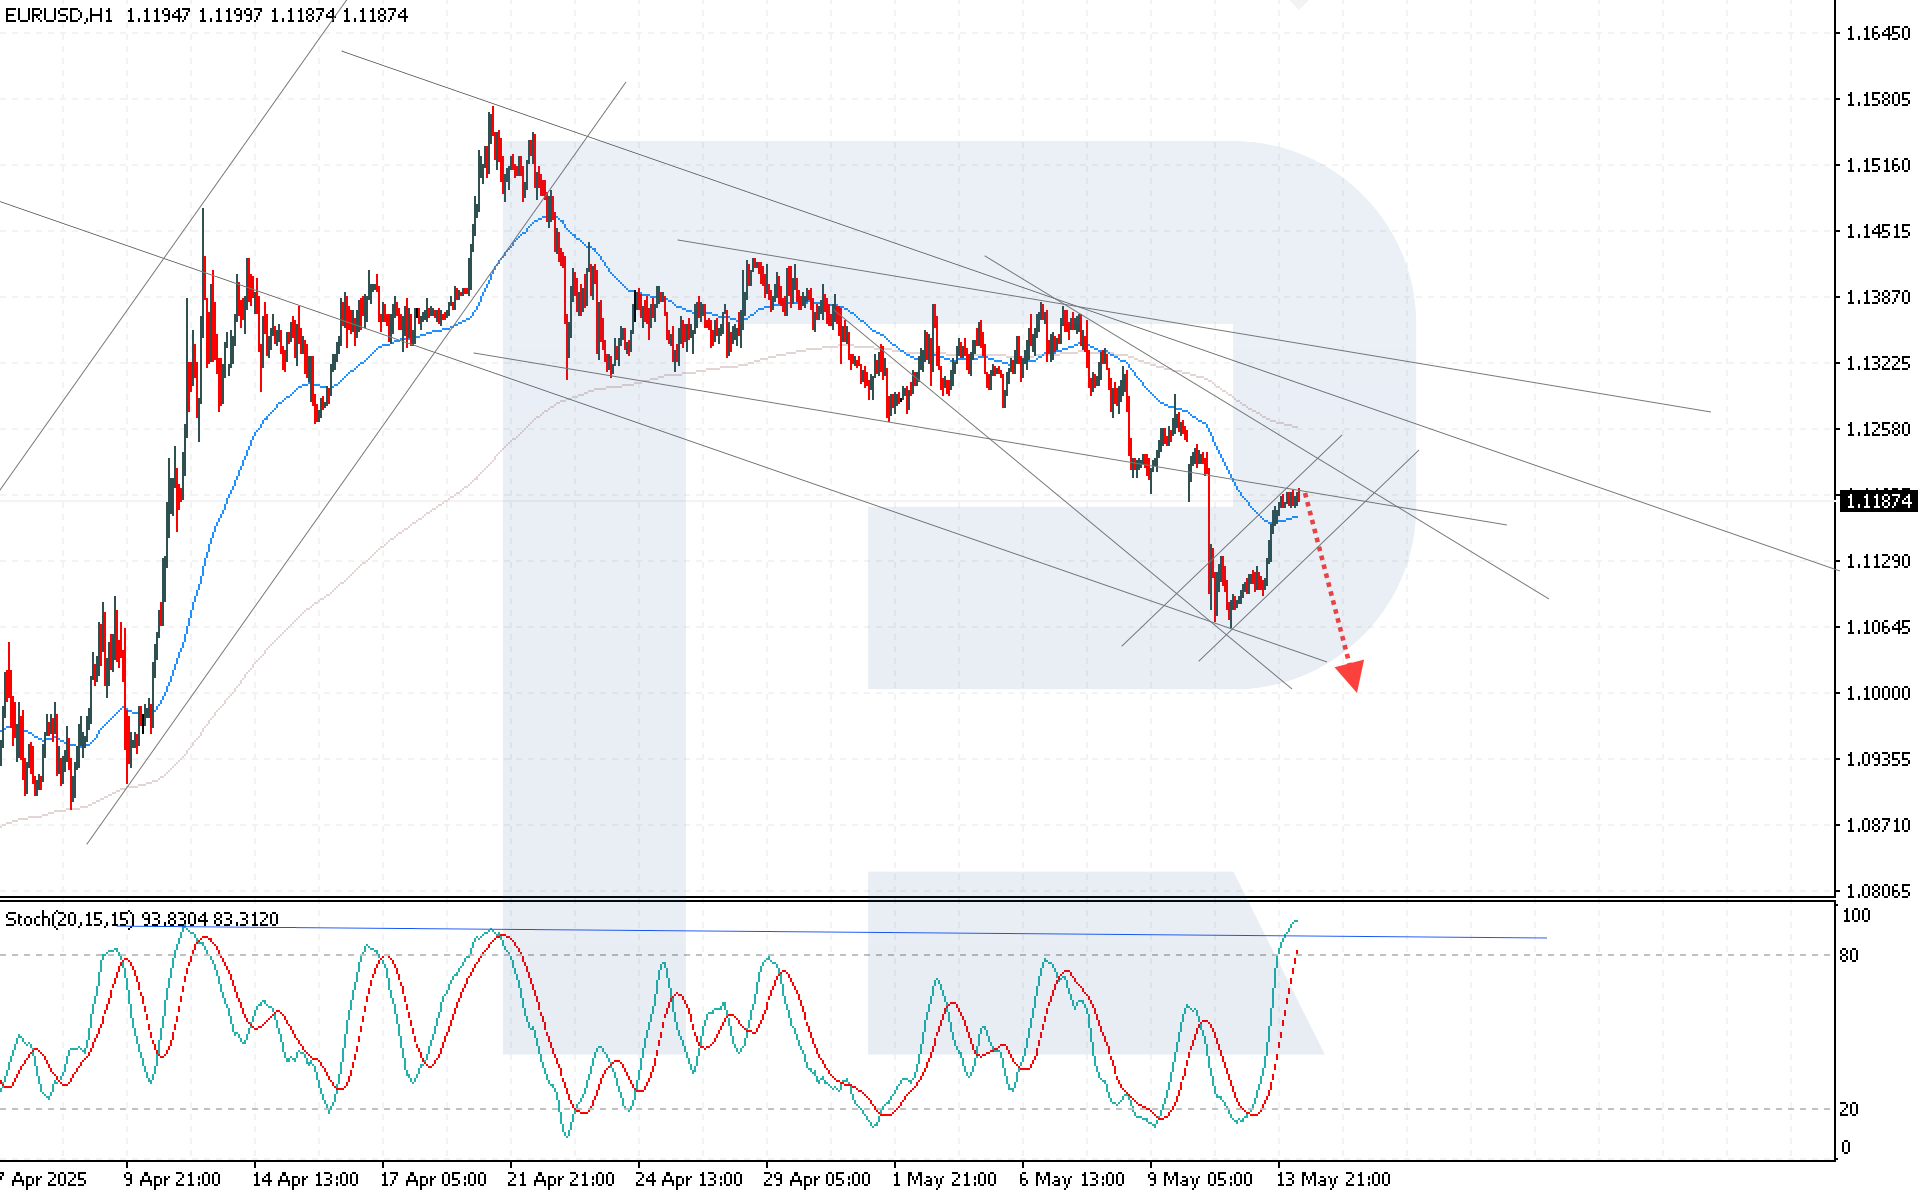
Task: Click the stochastic values 93.8304 83.3120
Action: (x=211, y=918)
